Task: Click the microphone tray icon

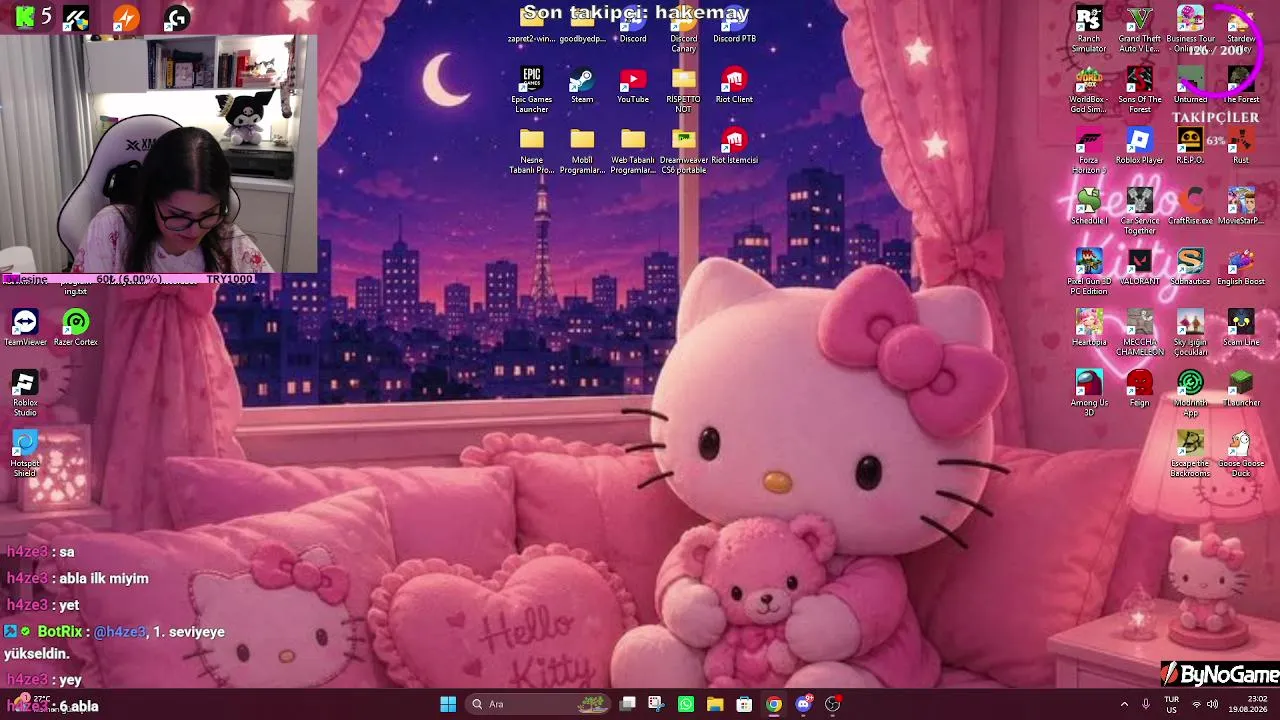Action: (x=1146, y=704)
